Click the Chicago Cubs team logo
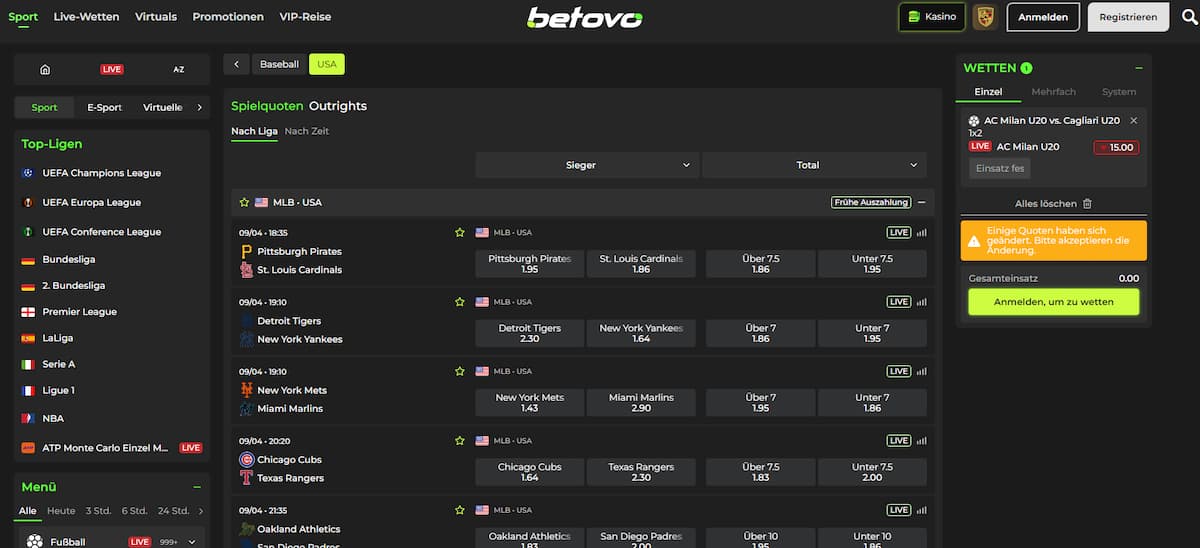The width and height of the screenshot is (1200, 548). point(246,459)
